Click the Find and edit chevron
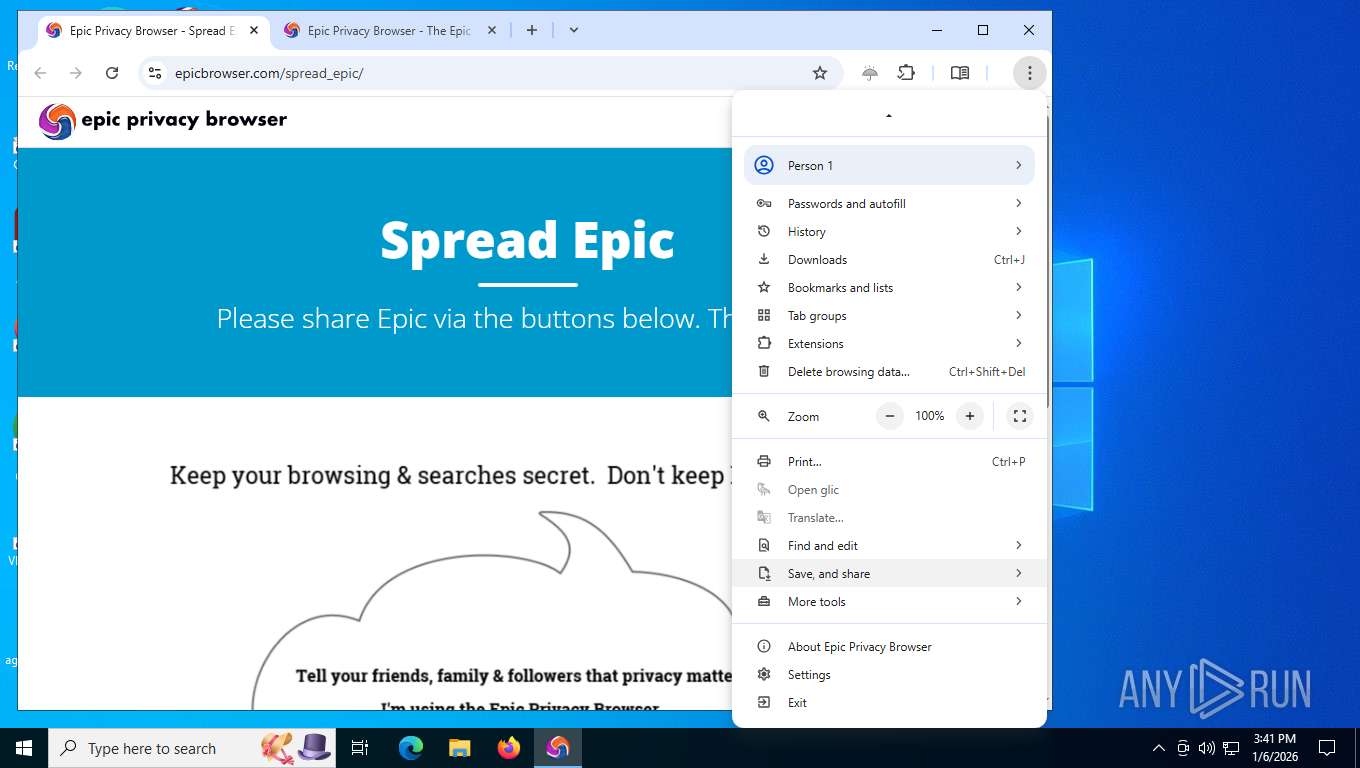The width and height of the screenshot is (1360, 768). (1019, 545)
